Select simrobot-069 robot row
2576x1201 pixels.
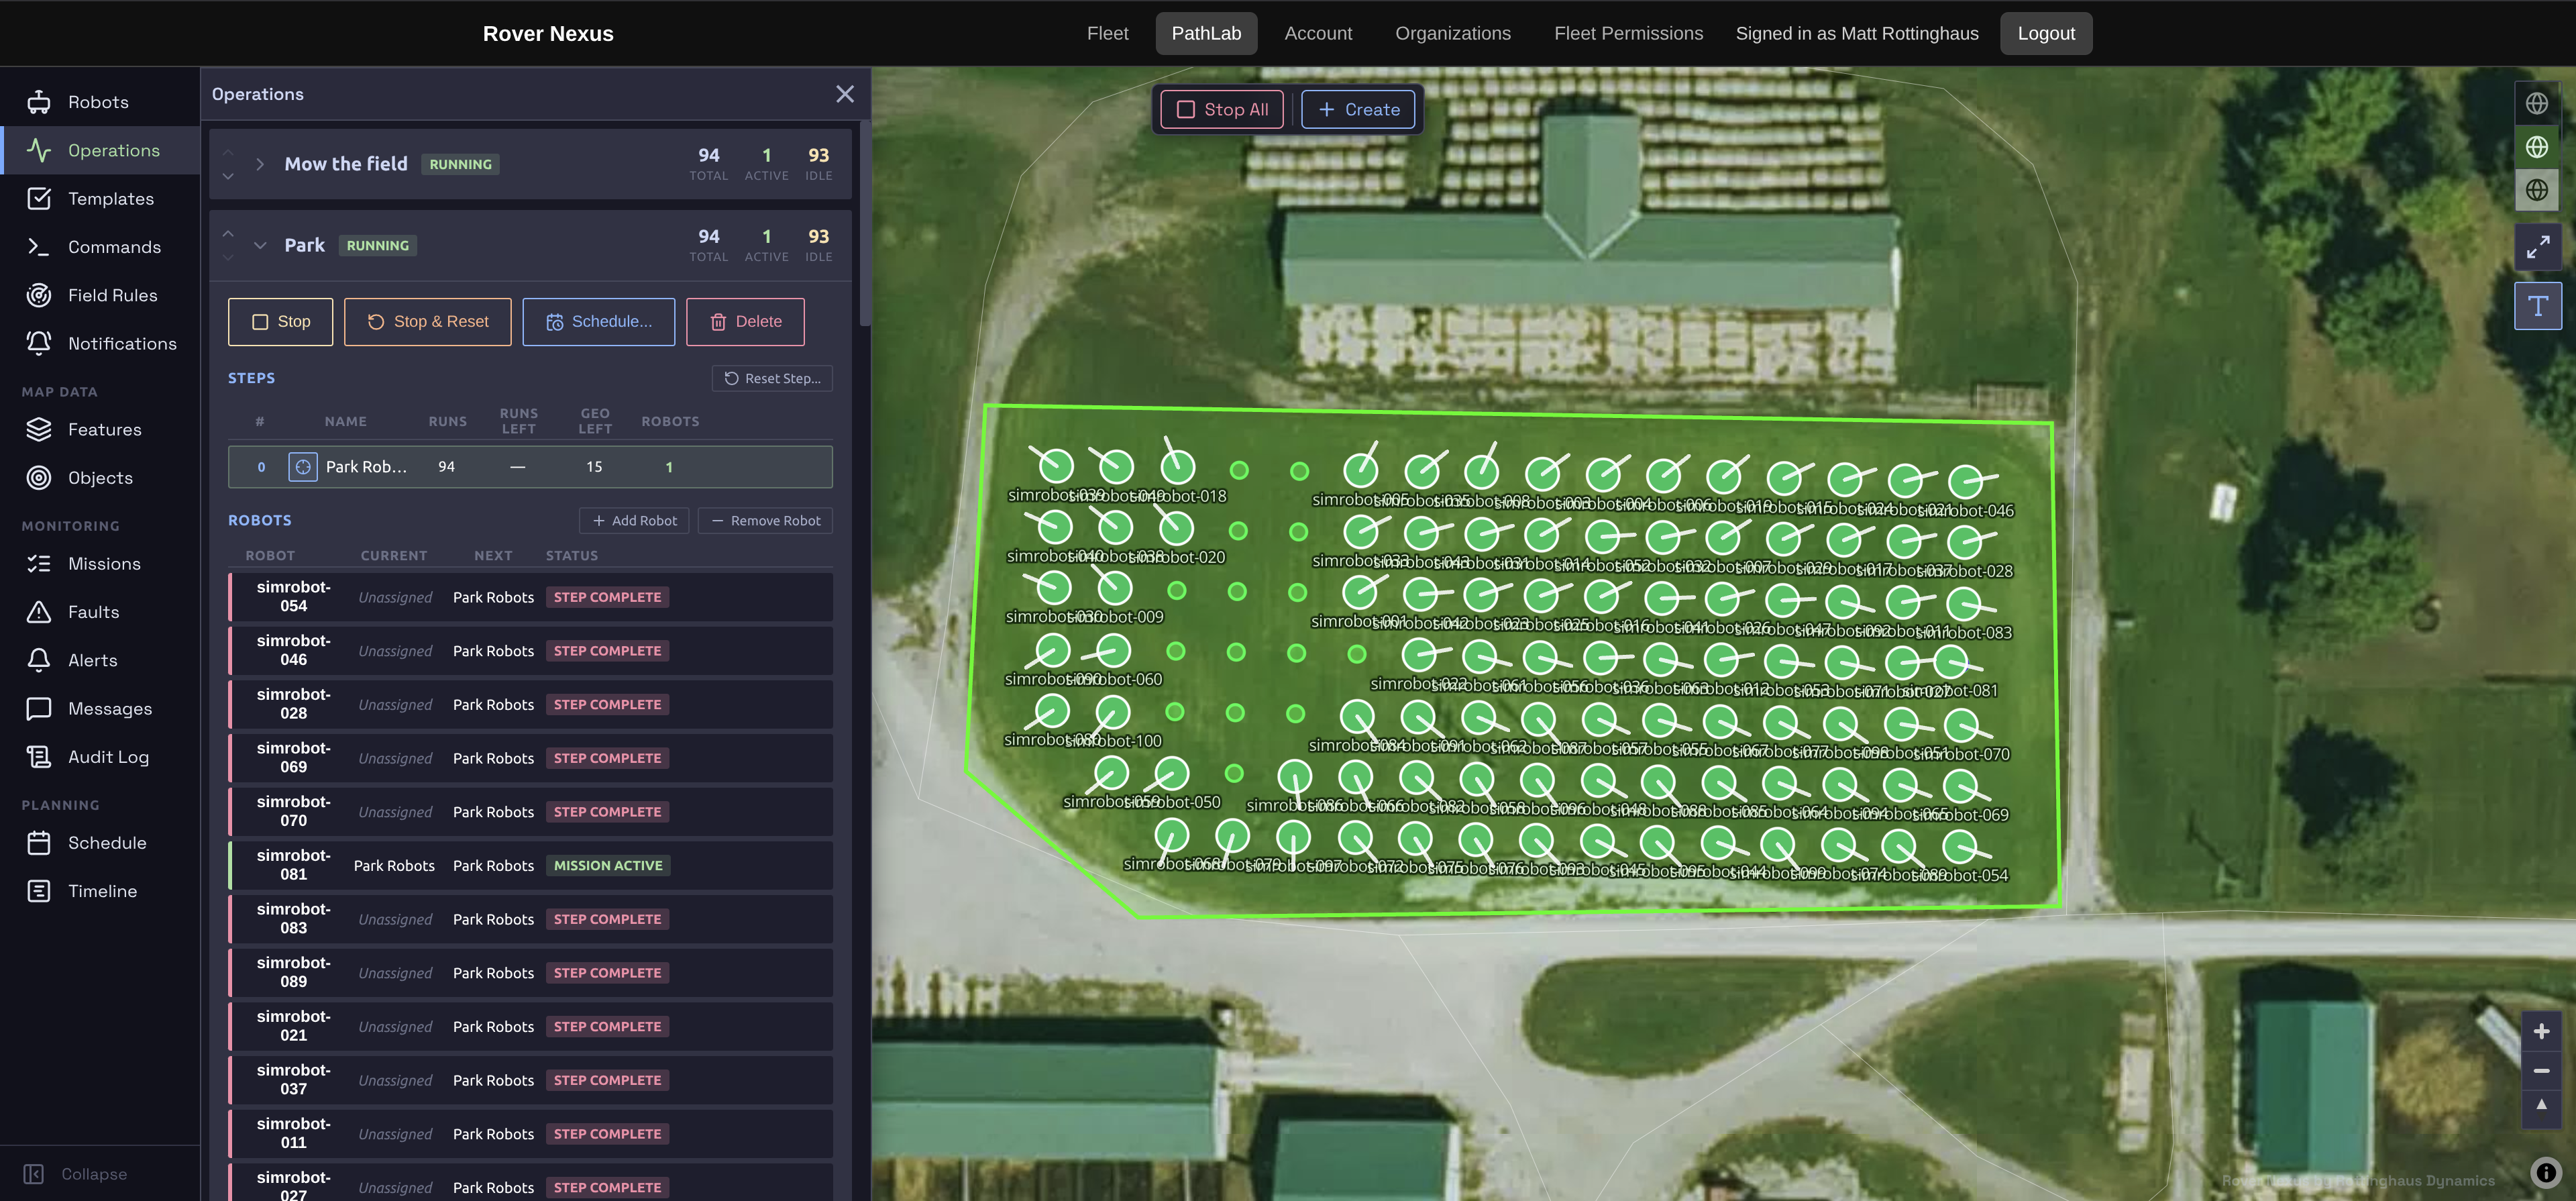pyautogui.click(x=530, y=758)
